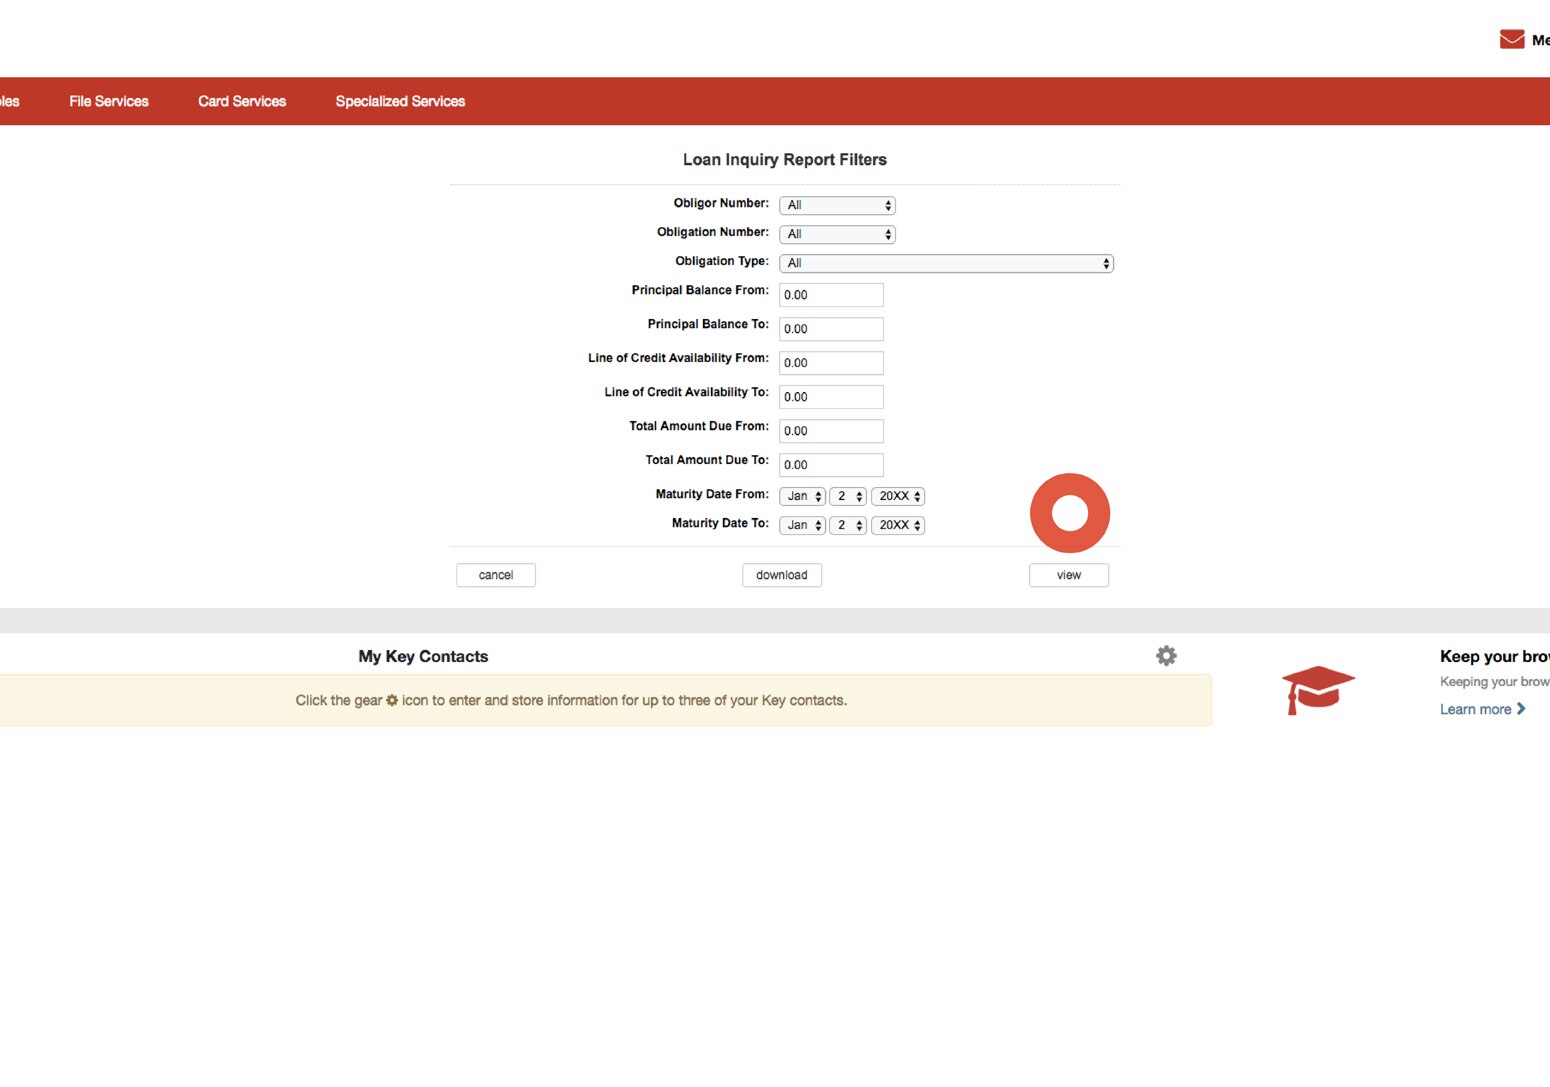
Task: Click the stepper arrows on Maturity Date To year
Action: 916,525
